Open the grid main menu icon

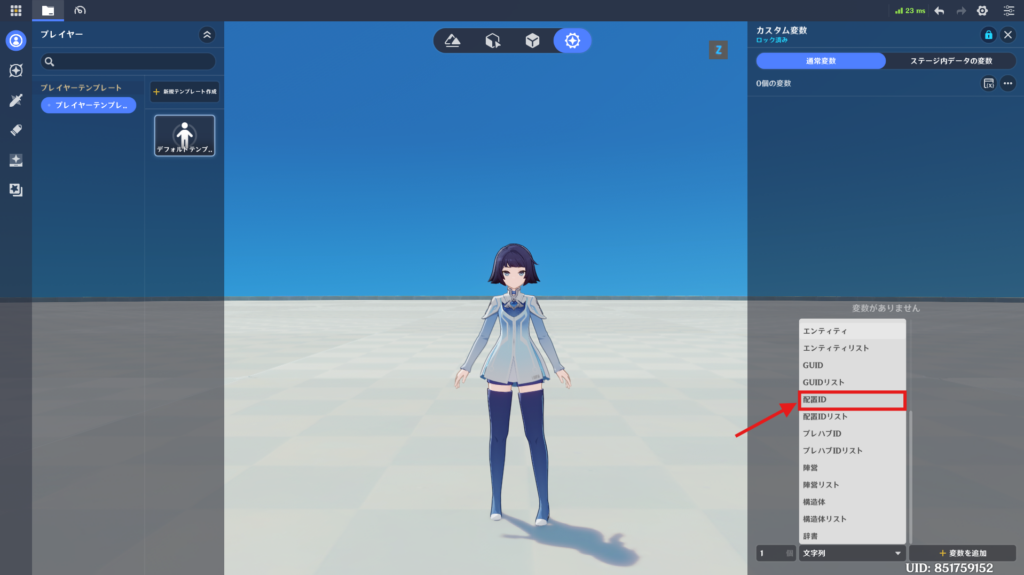pyautogui.click(x=16, y=10)
